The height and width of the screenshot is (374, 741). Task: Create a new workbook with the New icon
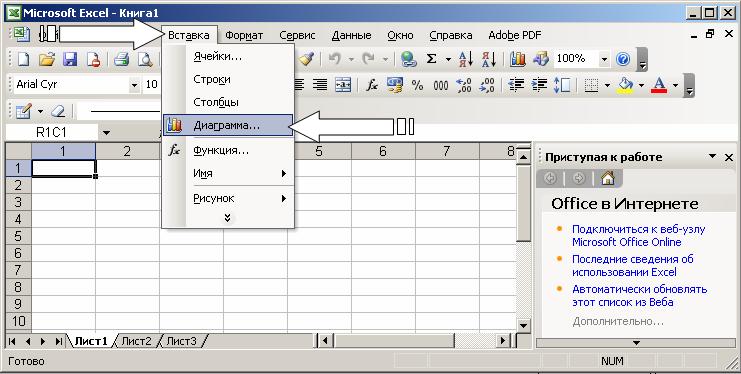click(x=23, y=59)
